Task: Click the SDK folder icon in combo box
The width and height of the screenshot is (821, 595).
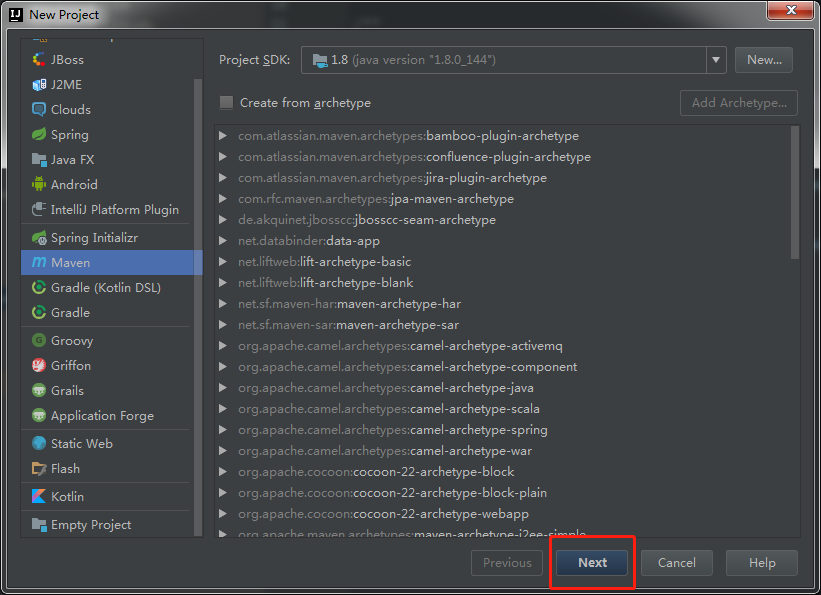Action: 320,60
